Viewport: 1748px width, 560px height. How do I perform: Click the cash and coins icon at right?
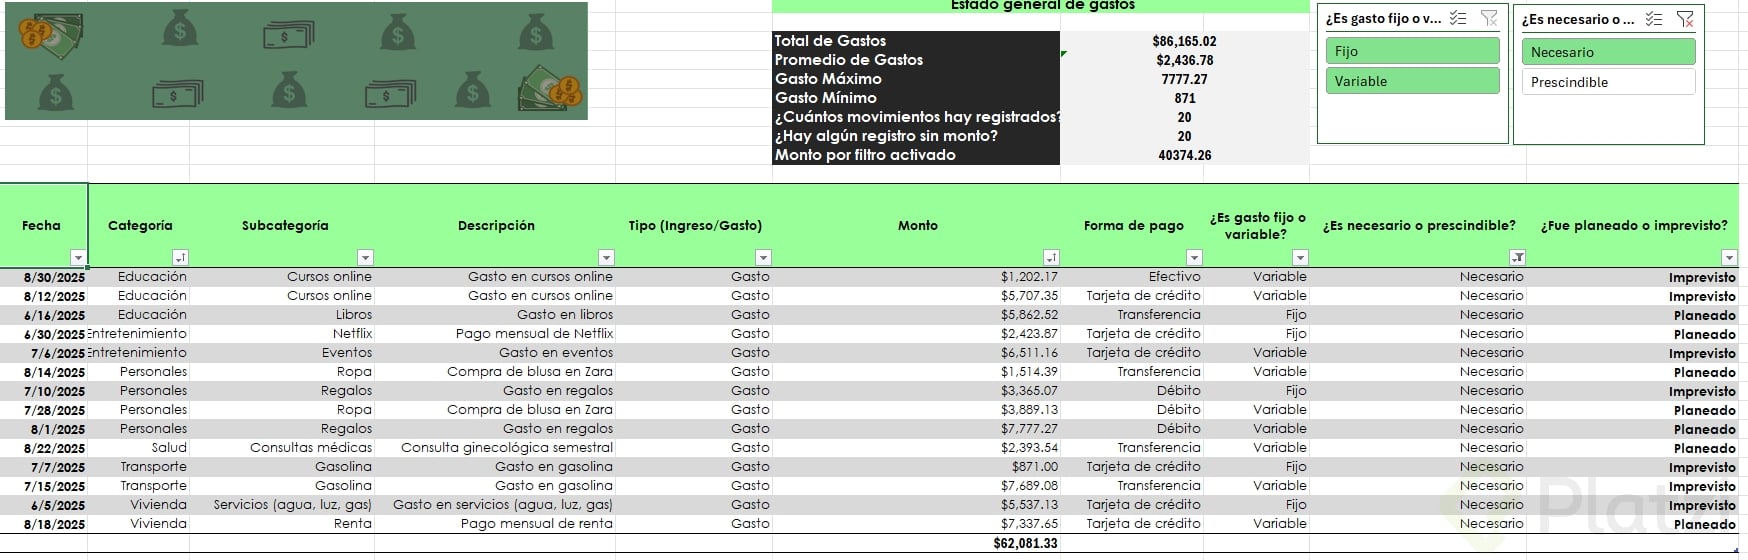click(x=549, y=88)
